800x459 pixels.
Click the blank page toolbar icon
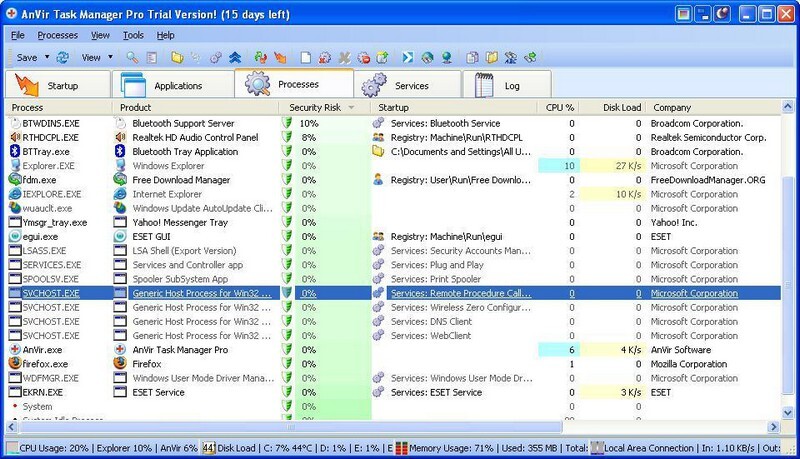[306, 58]
